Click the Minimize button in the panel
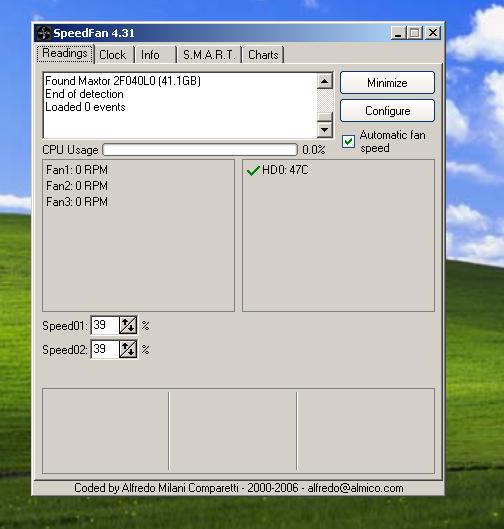 pos(387,83)
